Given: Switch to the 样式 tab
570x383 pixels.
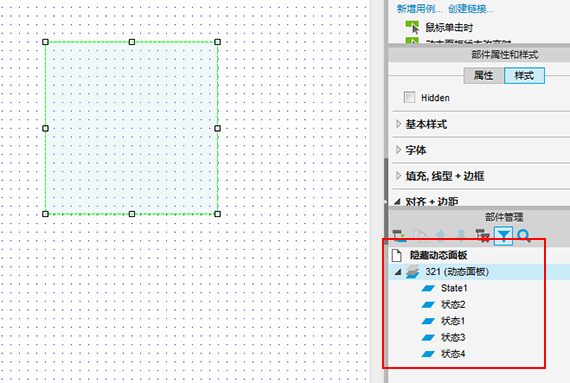Looking at the screenshot, I should [524, 76].
